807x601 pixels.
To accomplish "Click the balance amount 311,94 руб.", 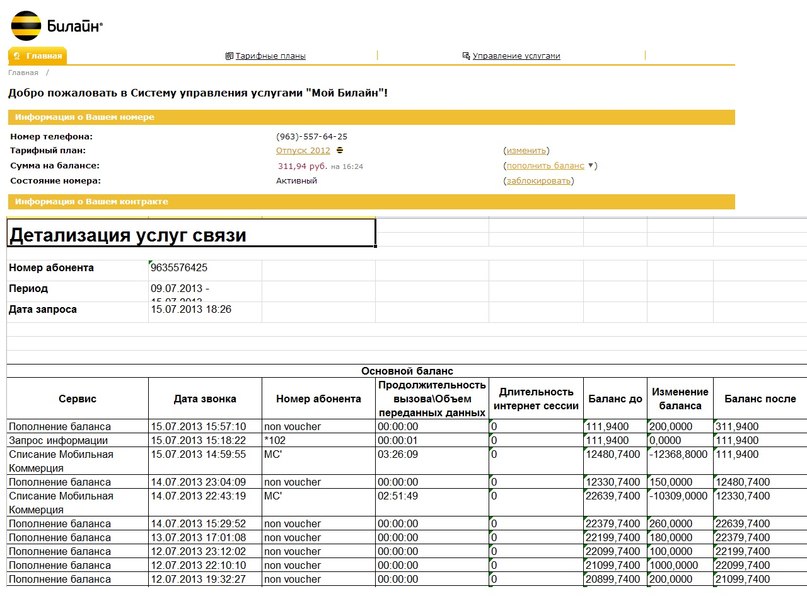I will point(302,166).
